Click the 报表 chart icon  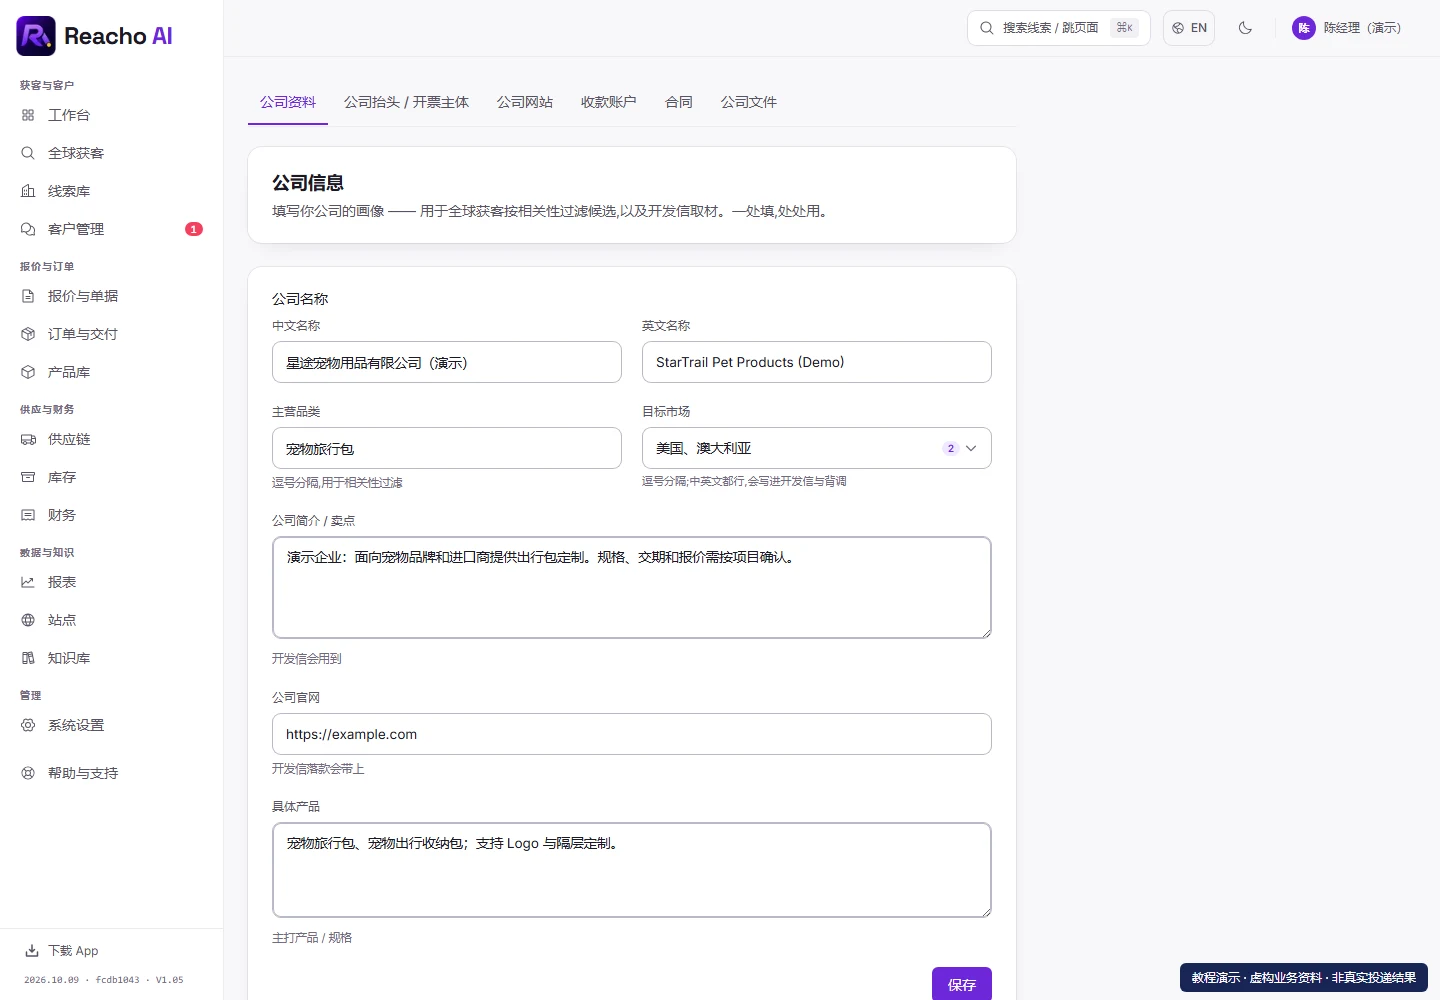tap(28, 582)
